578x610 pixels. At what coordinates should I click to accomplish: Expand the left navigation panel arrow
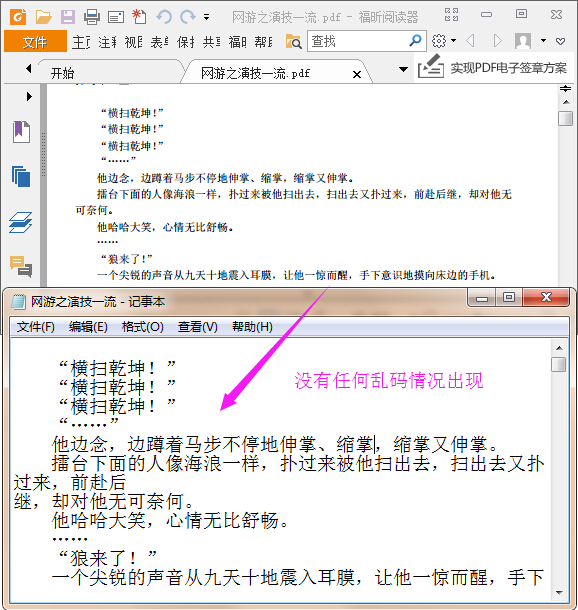coord(29,96)
